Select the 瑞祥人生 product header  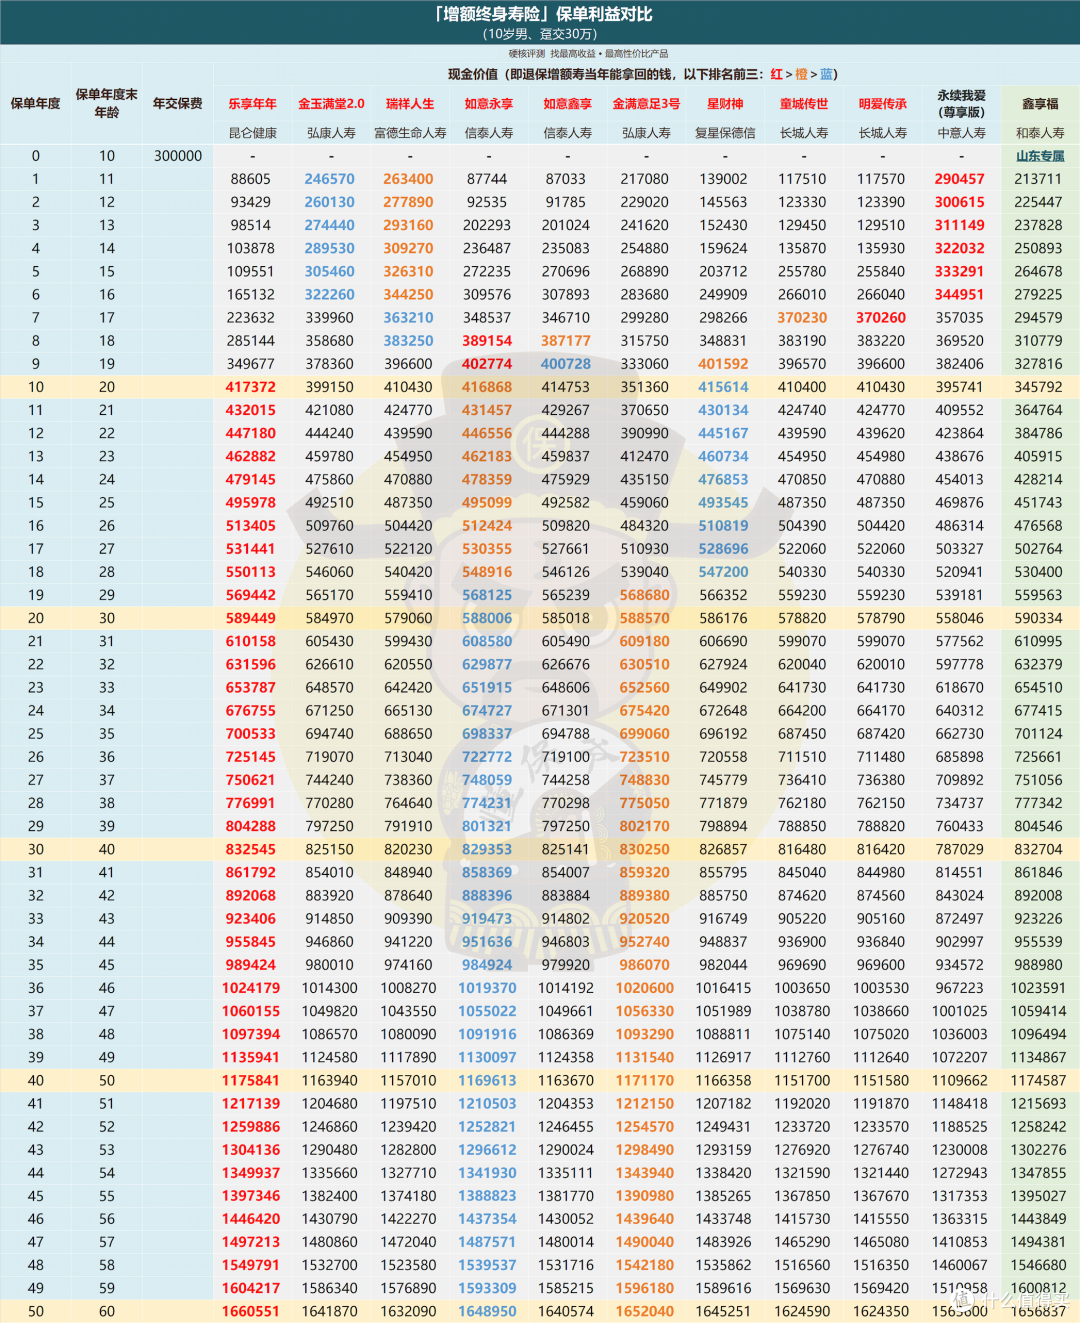point(410,104)
